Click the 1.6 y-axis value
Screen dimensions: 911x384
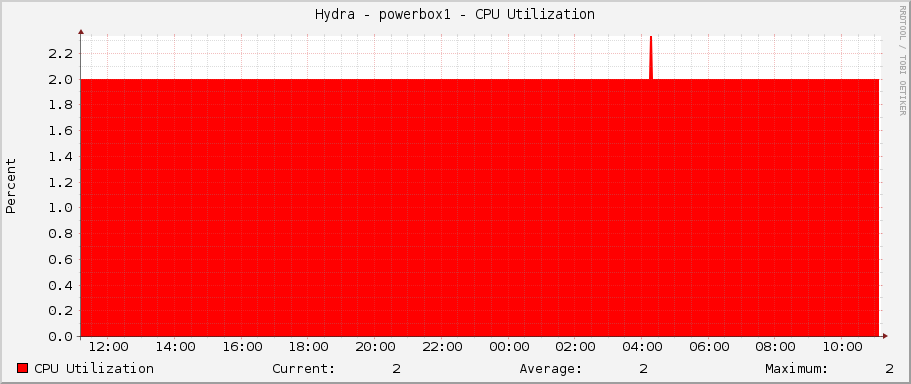coord(60,131)
